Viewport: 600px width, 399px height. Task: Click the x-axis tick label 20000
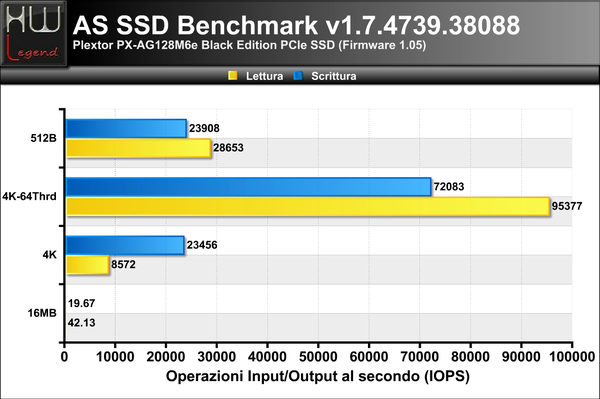click(166, 357)
